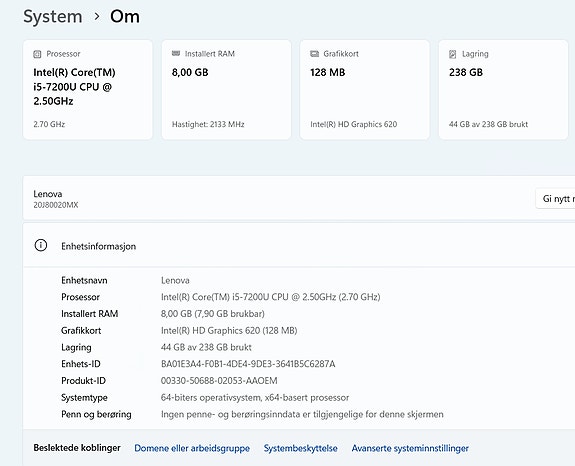The width and height of the screenshot is (575, 466).
Task: Go back to System breadcrumb
Action: point(53,16)
